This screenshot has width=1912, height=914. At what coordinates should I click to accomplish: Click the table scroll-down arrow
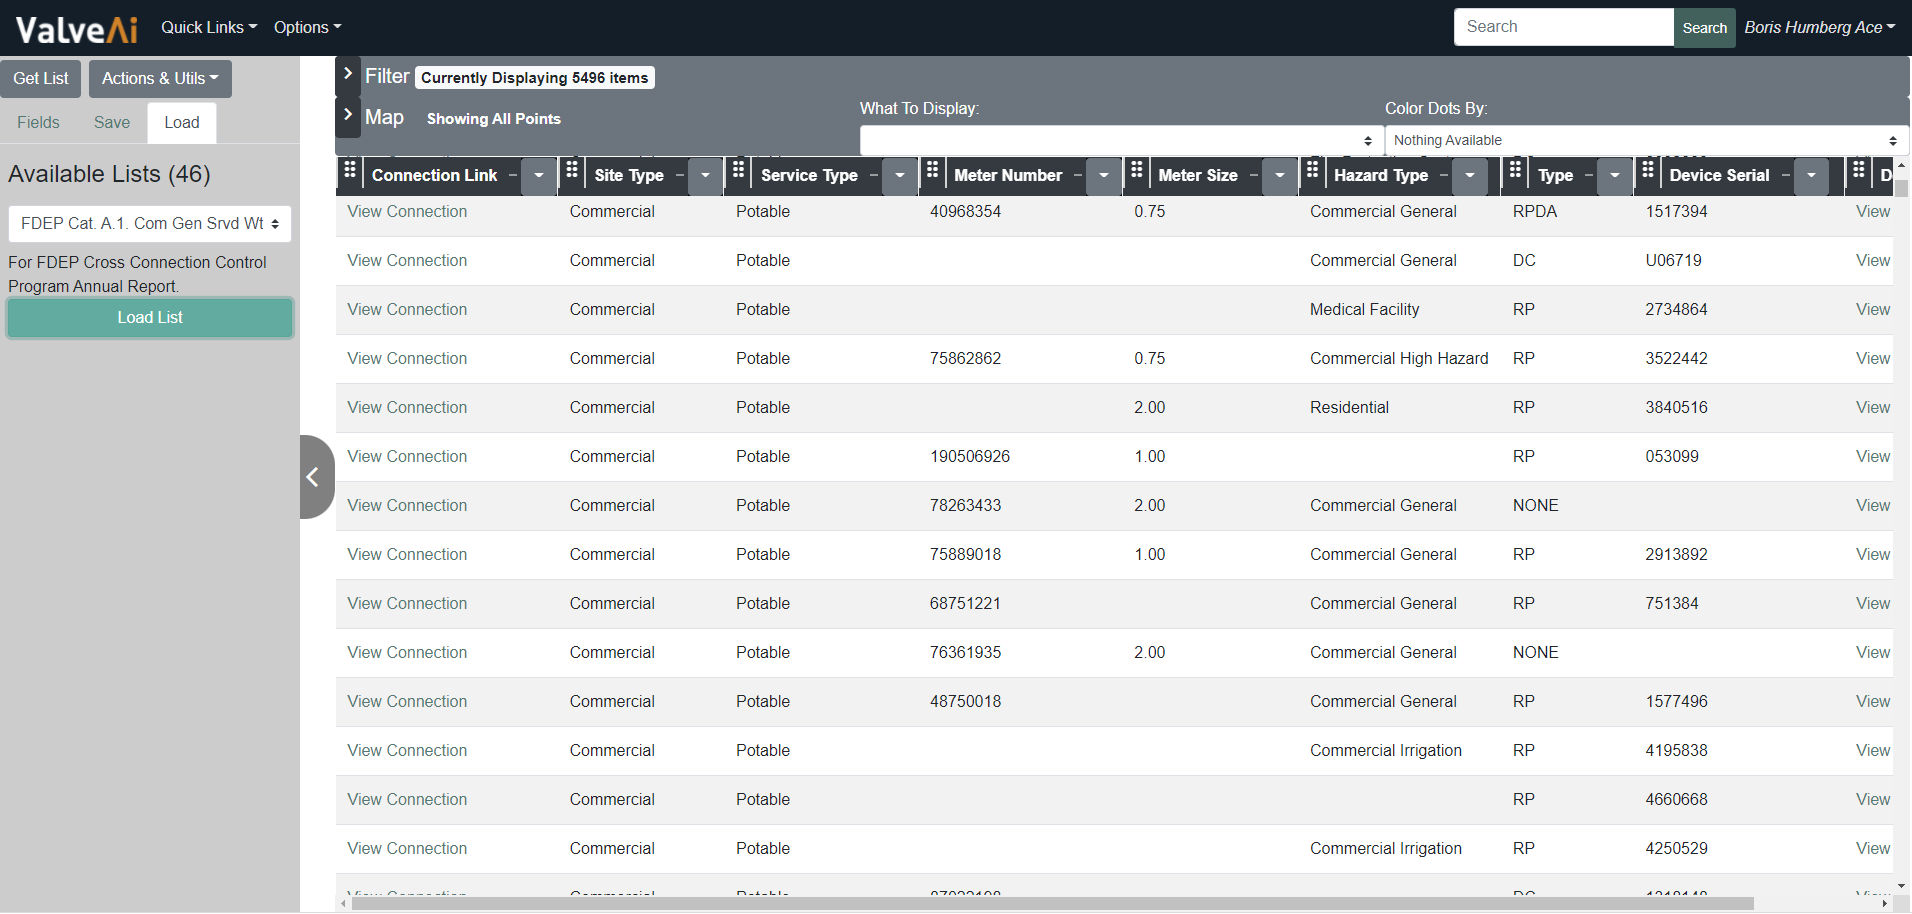click(1901, 886)
